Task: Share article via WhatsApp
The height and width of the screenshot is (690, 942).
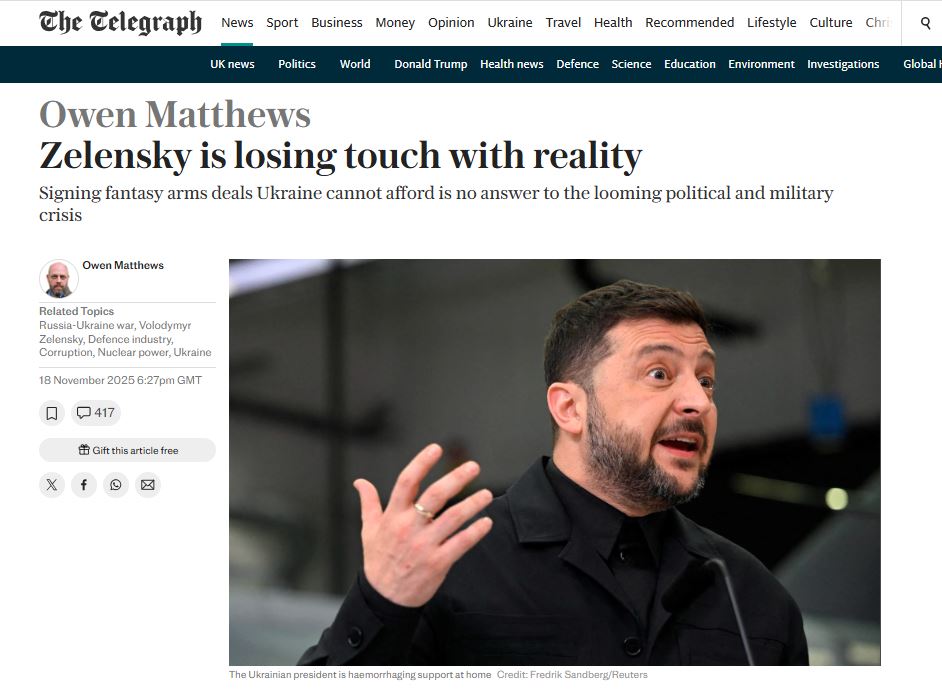Action: coord(116,485)
